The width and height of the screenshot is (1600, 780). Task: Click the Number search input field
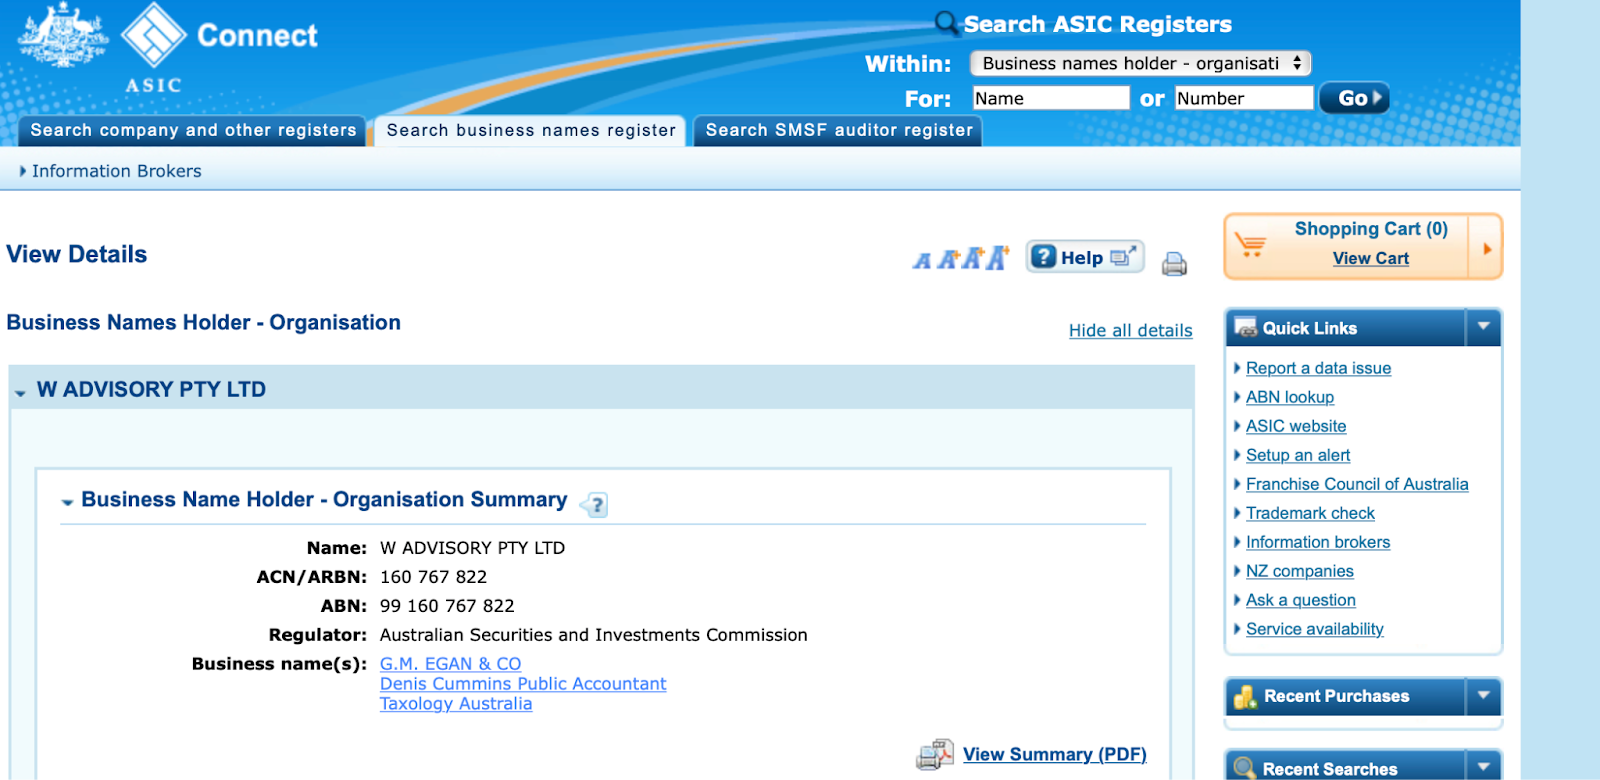point(1244,98)
